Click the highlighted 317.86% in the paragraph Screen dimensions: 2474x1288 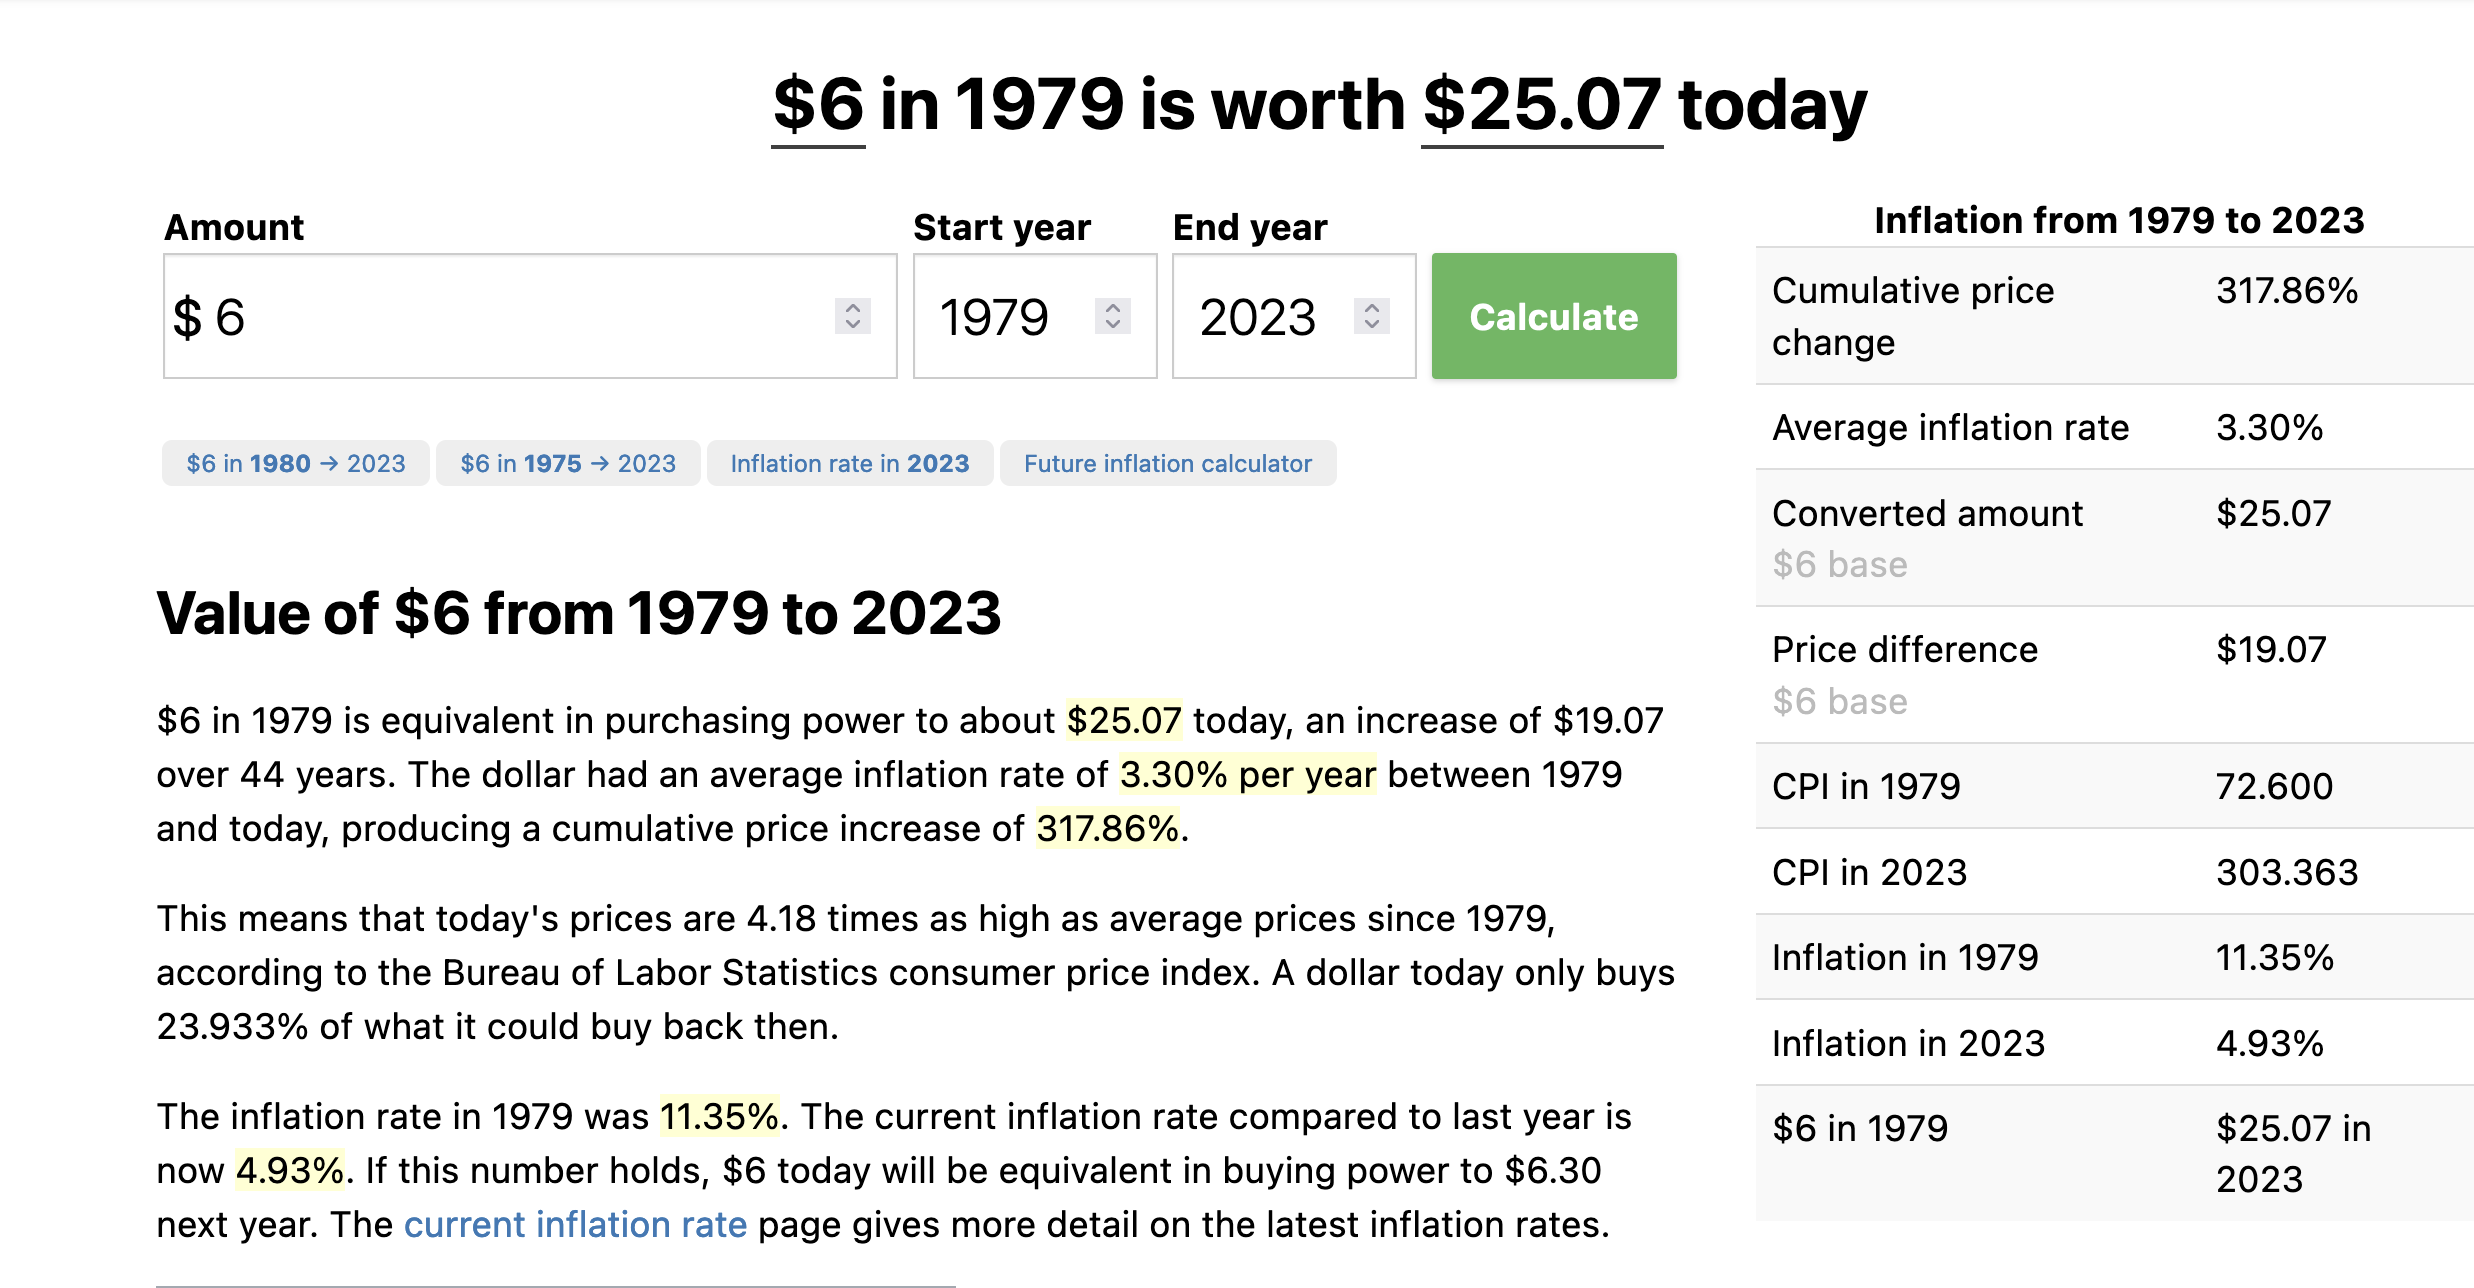click(1108, 828)
